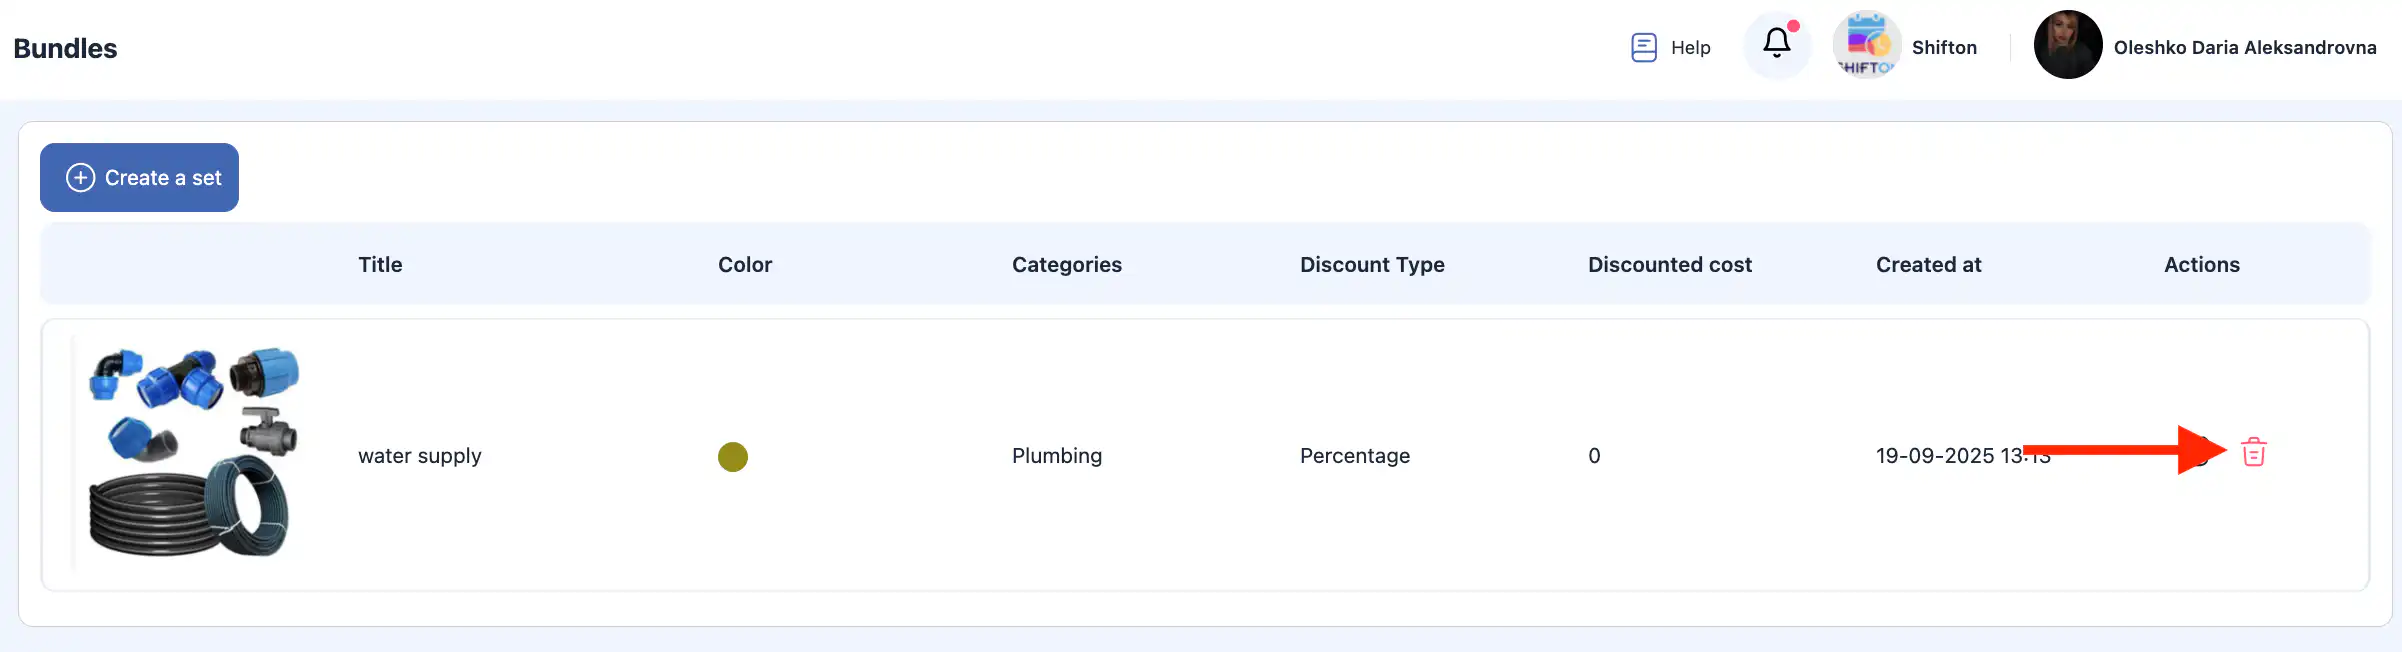Click the Shifton company logo
Screen dimensions: 2402x652
click(x=1866, y=45)
